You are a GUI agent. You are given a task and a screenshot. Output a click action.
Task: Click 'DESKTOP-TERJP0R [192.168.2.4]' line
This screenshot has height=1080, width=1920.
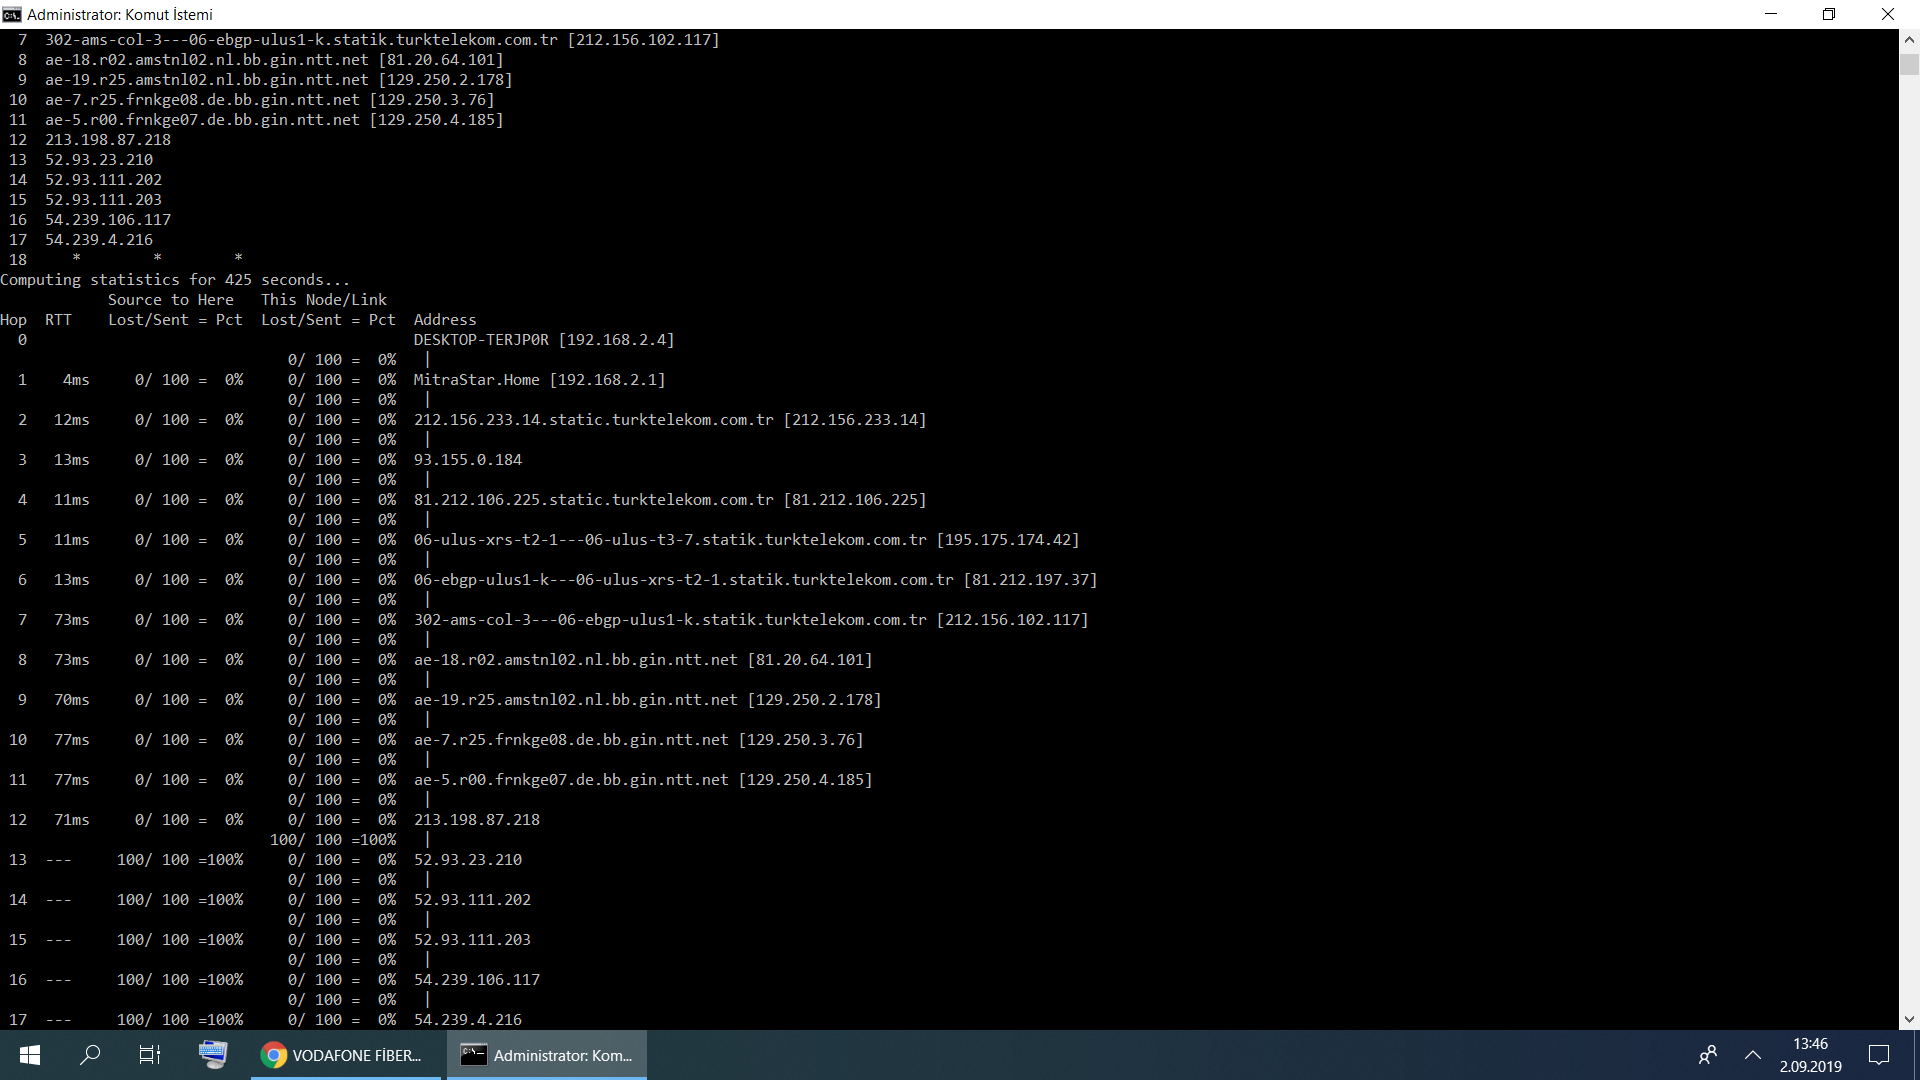544,340
